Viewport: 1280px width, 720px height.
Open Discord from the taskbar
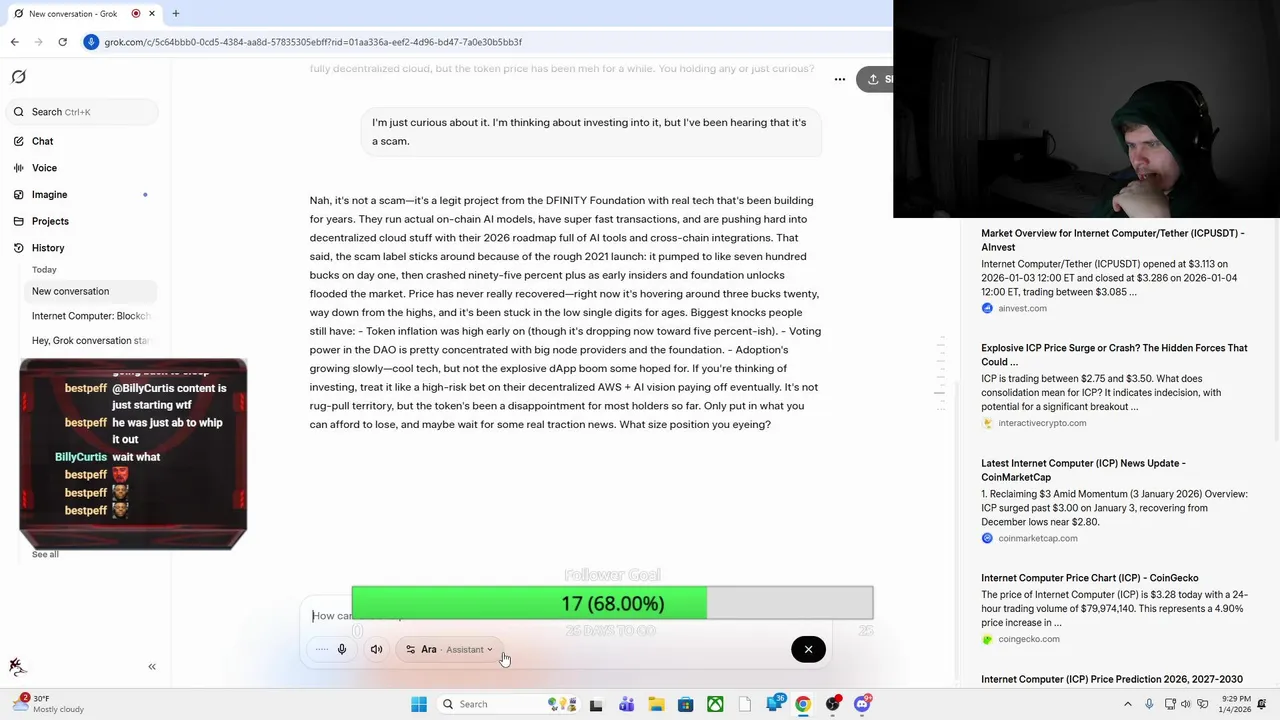point(863,704)
